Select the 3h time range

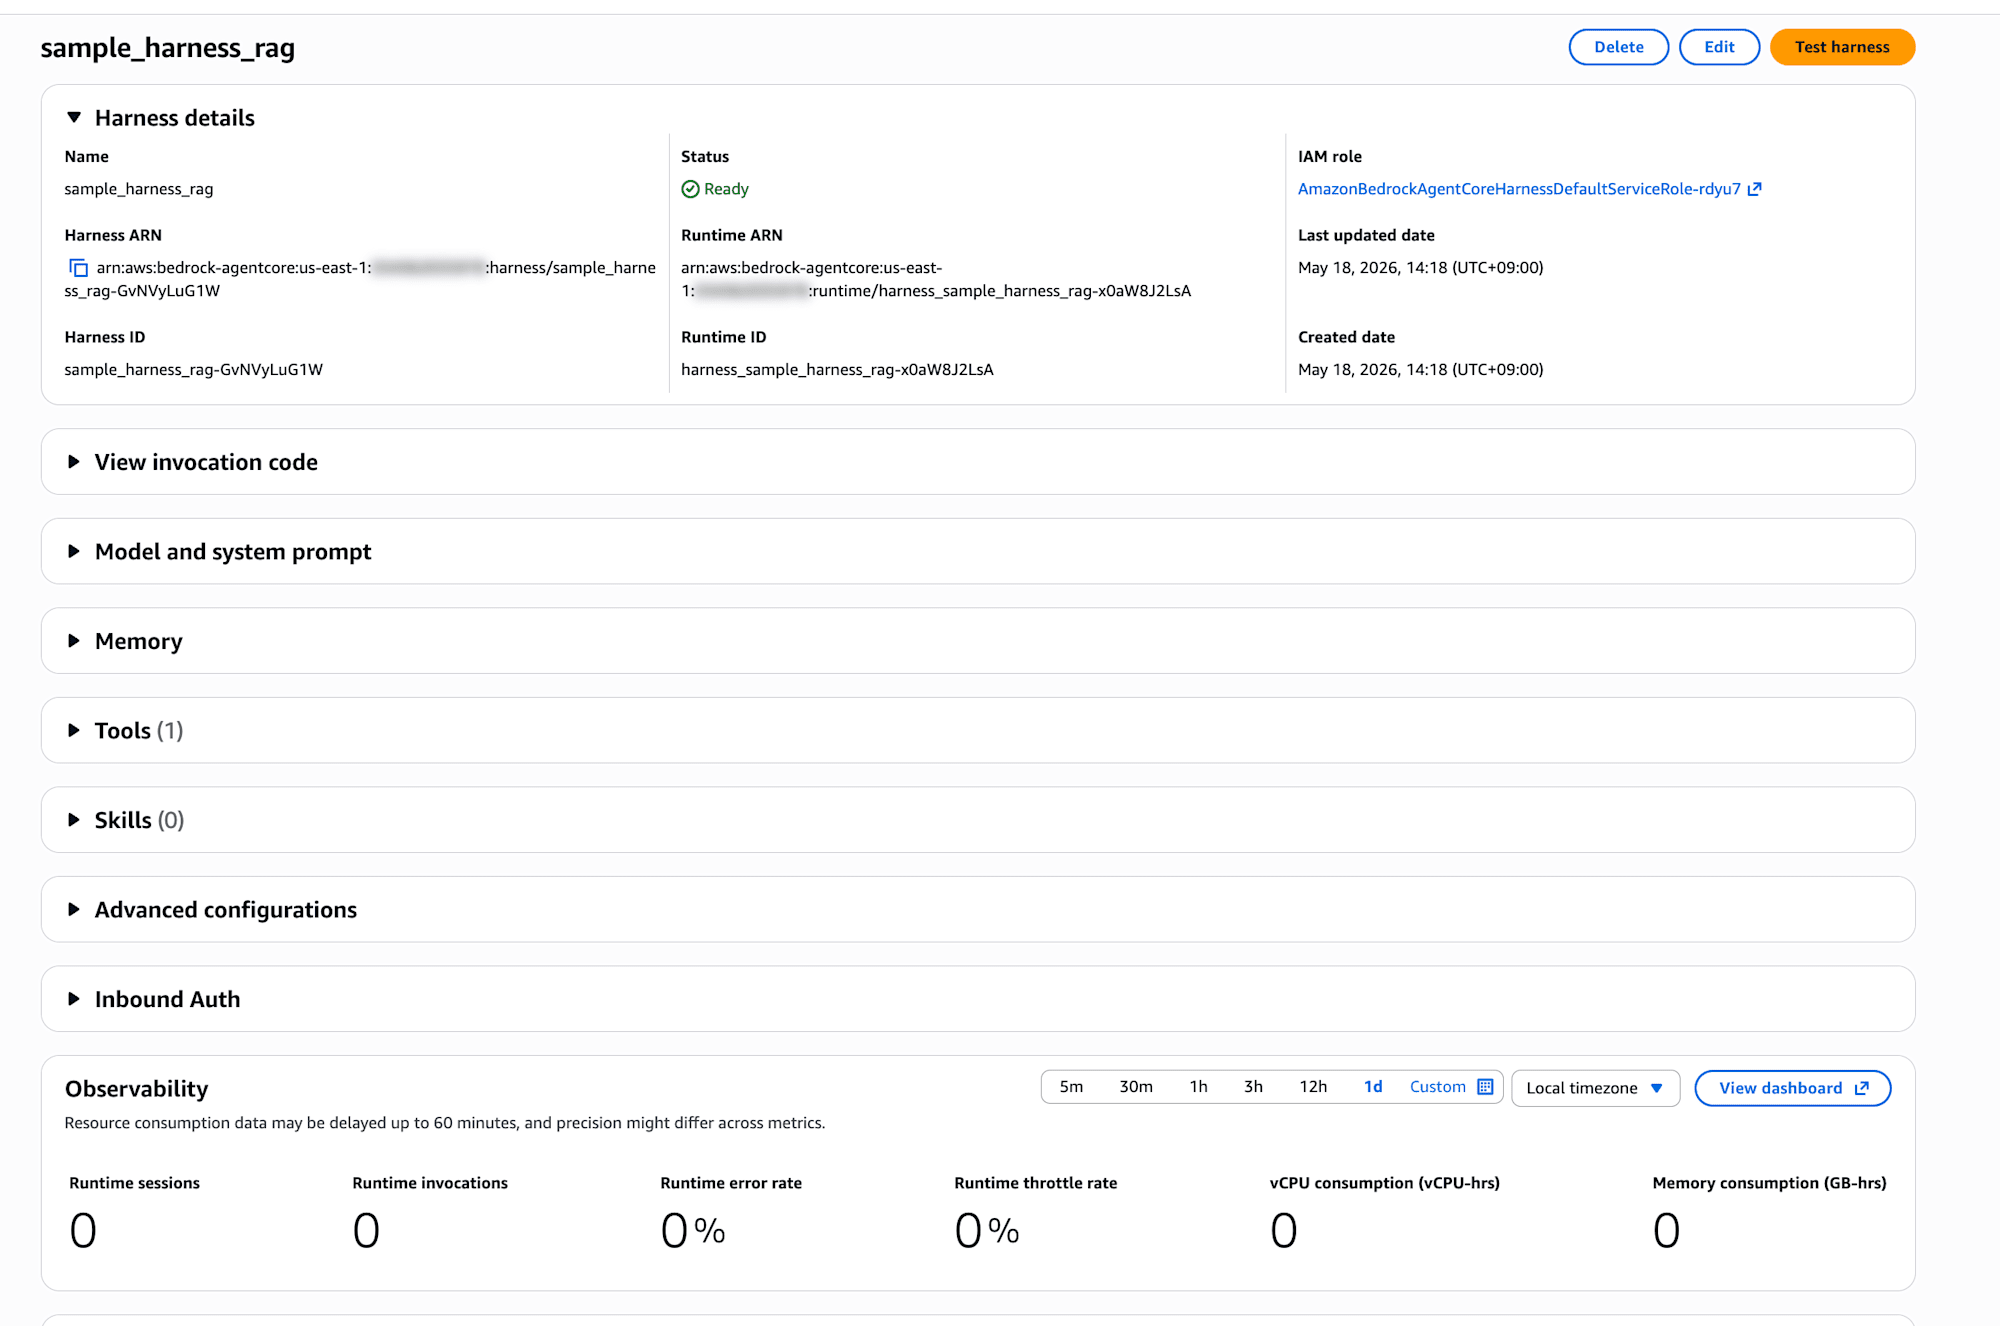(x=1253, y=1087)
